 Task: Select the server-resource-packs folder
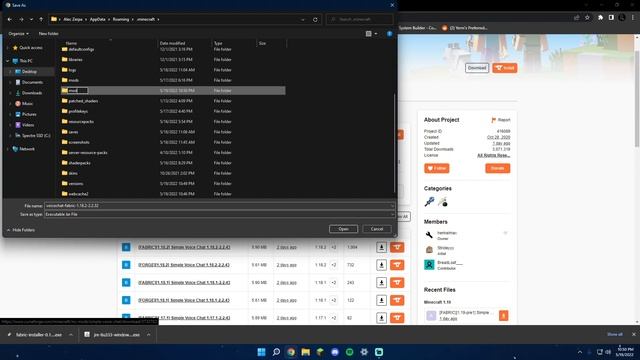pyautogui.click(x=88, y=152)
